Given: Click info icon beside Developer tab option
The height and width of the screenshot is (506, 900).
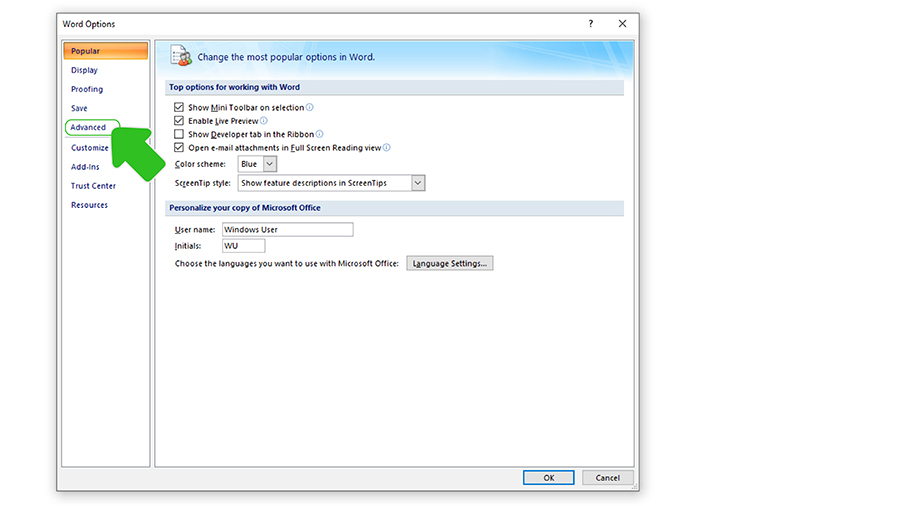Looking at the screenshot, I should coord(319,134).
